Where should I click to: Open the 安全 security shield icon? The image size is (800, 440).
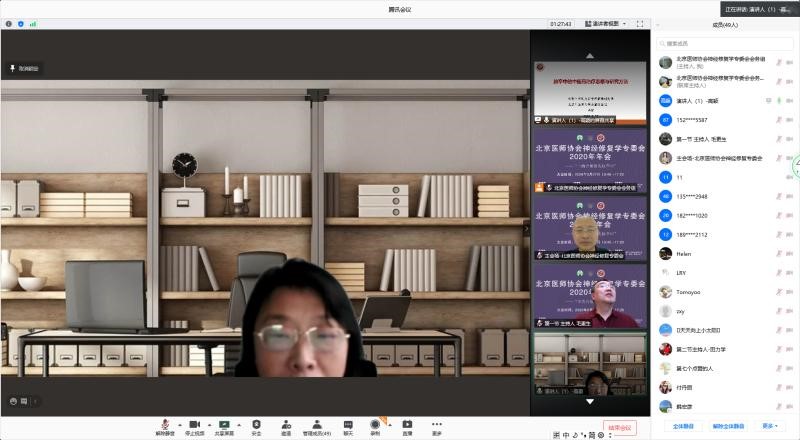(256, 424)
